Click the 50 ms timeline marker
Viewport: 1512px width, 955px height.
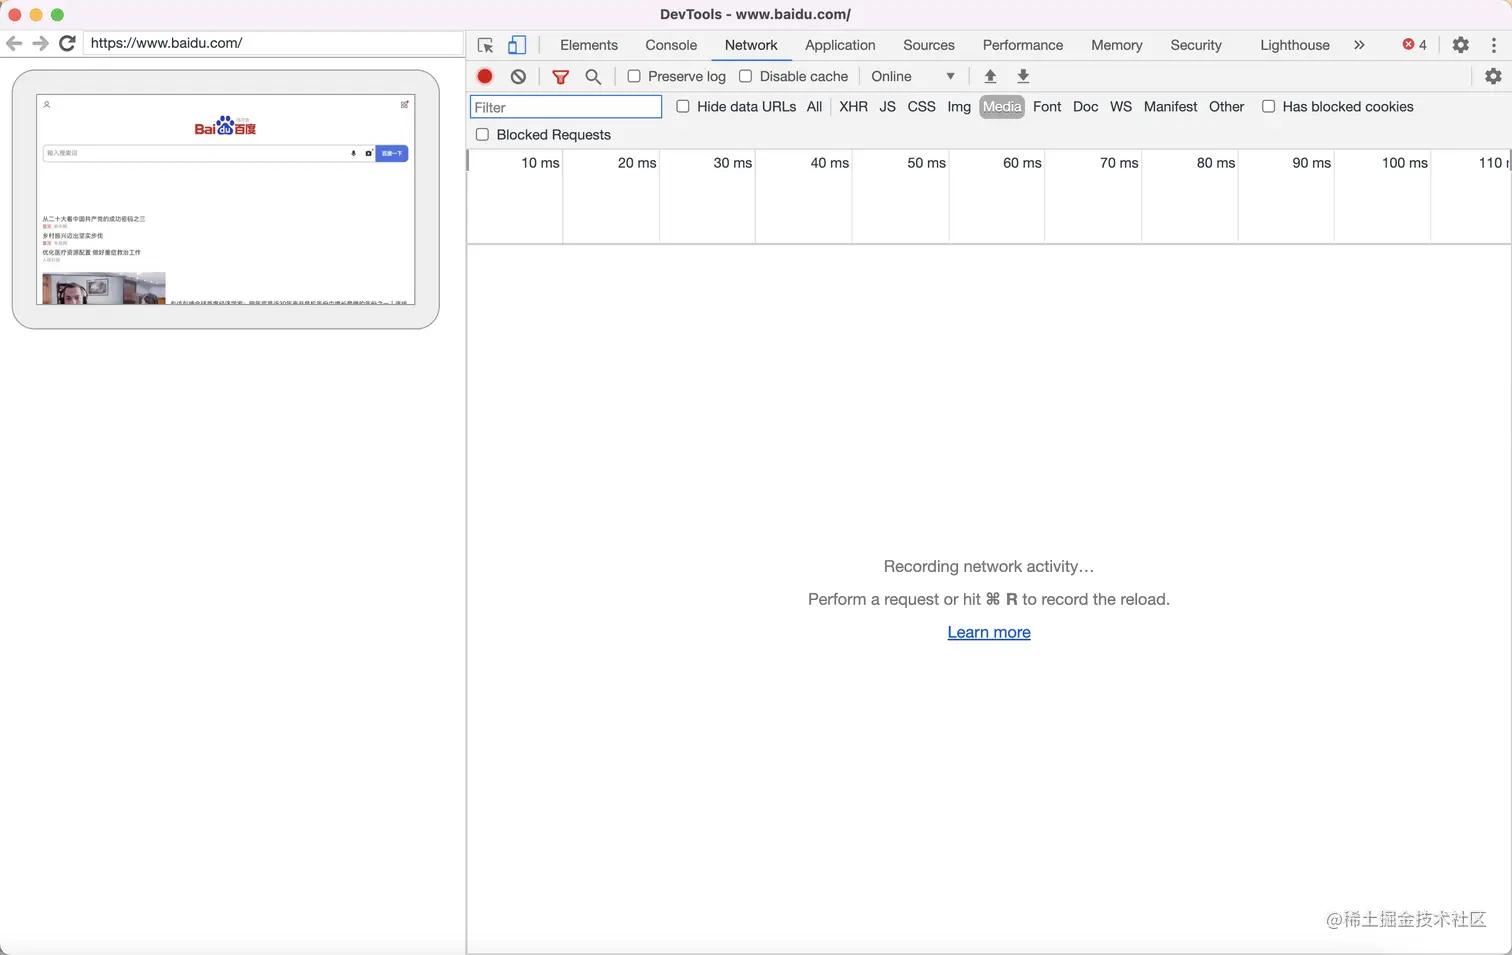pos(926,163)
